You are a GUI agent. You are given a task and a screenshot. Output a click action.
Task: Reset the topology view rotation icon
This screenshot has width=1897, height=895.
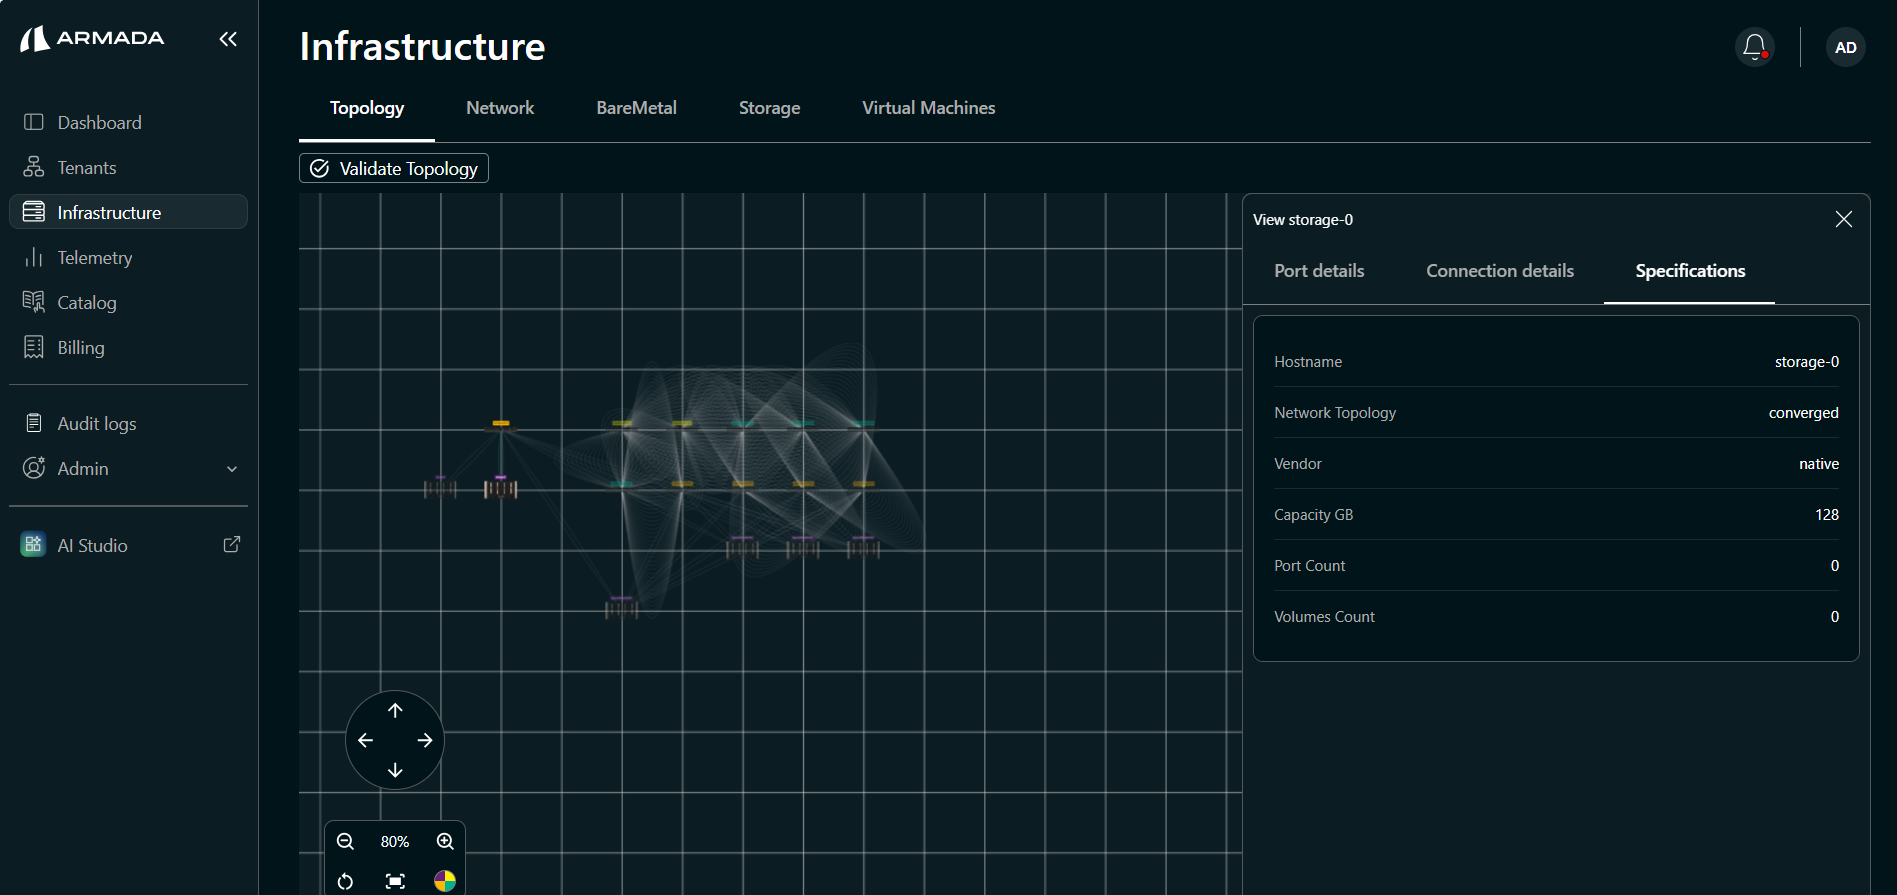pyautogui.click(x=345, y=881)
